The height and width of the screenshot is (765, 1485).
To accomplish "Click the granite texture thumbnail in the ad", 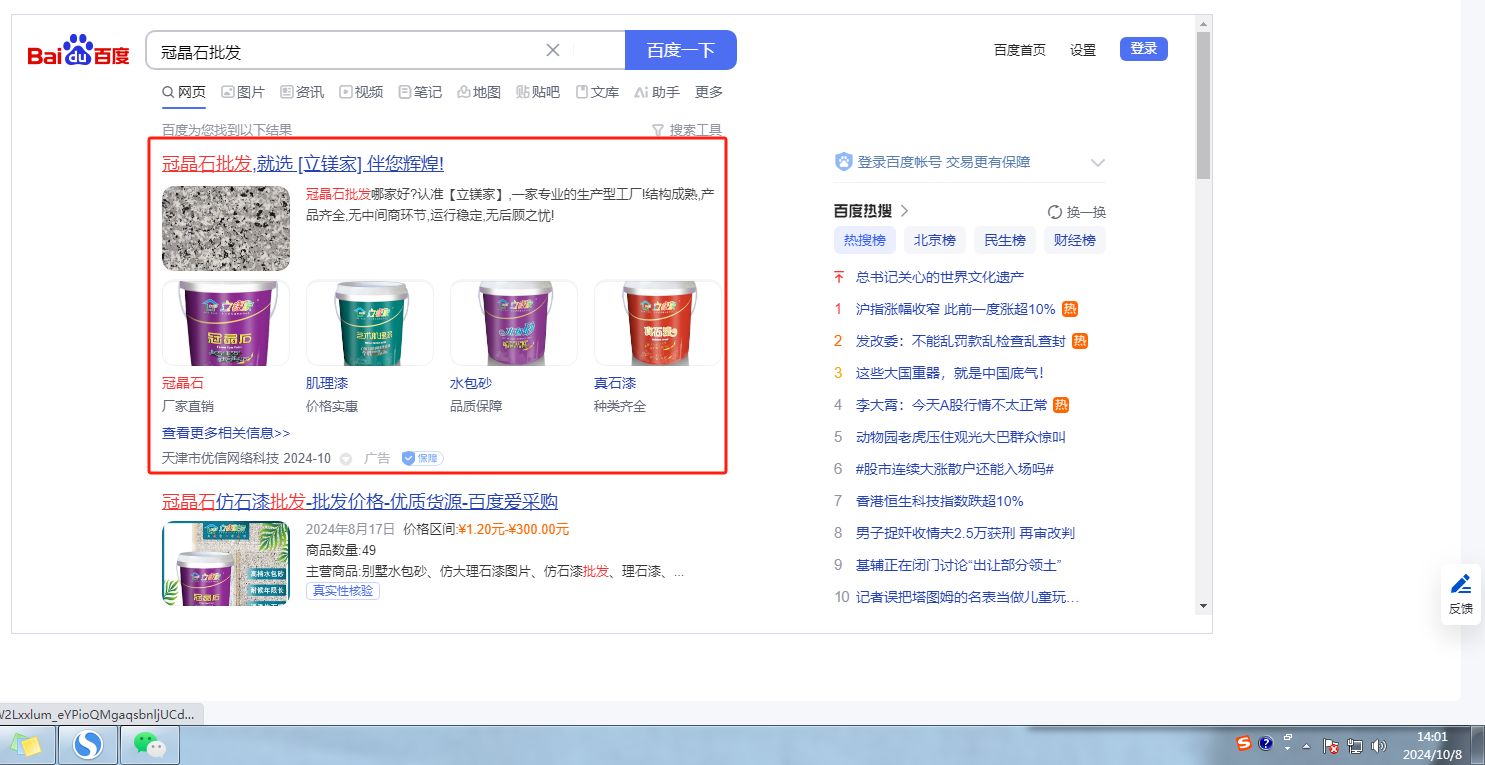I will click(226, 228).
